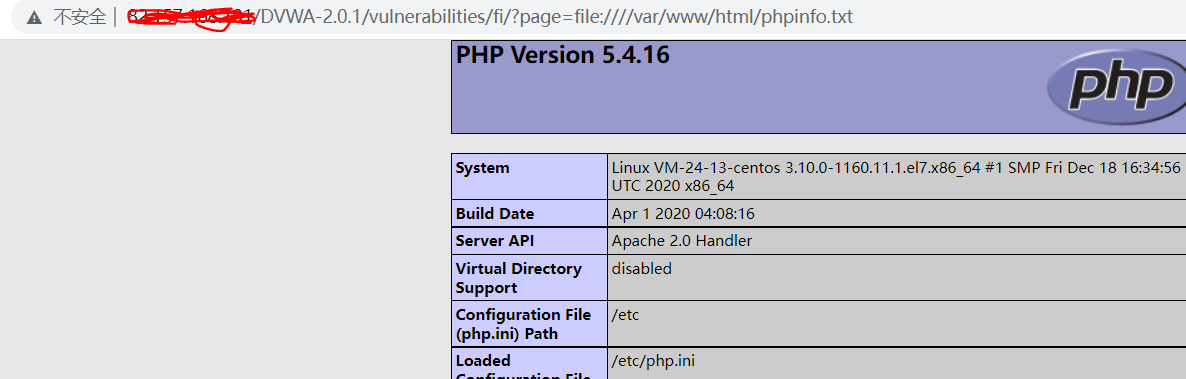Viewport: 1186px width, 379px height.
Task: Click the '/etc' path value
Action: (626, 315)
